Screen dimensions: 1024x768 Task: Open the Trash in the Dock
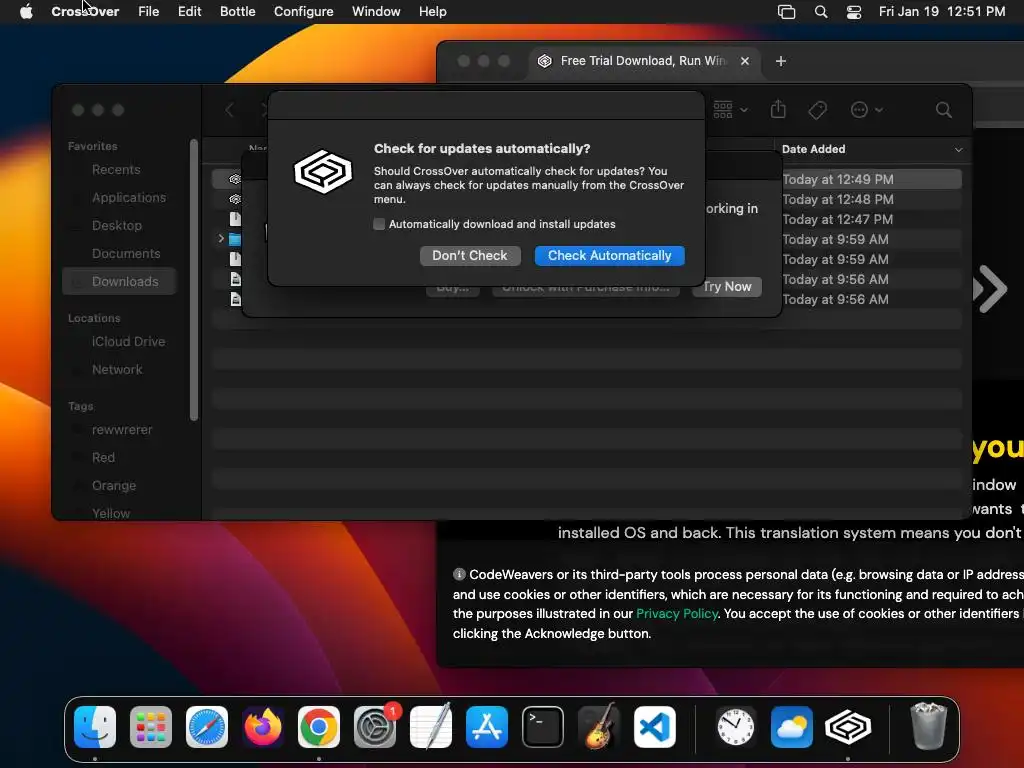coord(928,727)
